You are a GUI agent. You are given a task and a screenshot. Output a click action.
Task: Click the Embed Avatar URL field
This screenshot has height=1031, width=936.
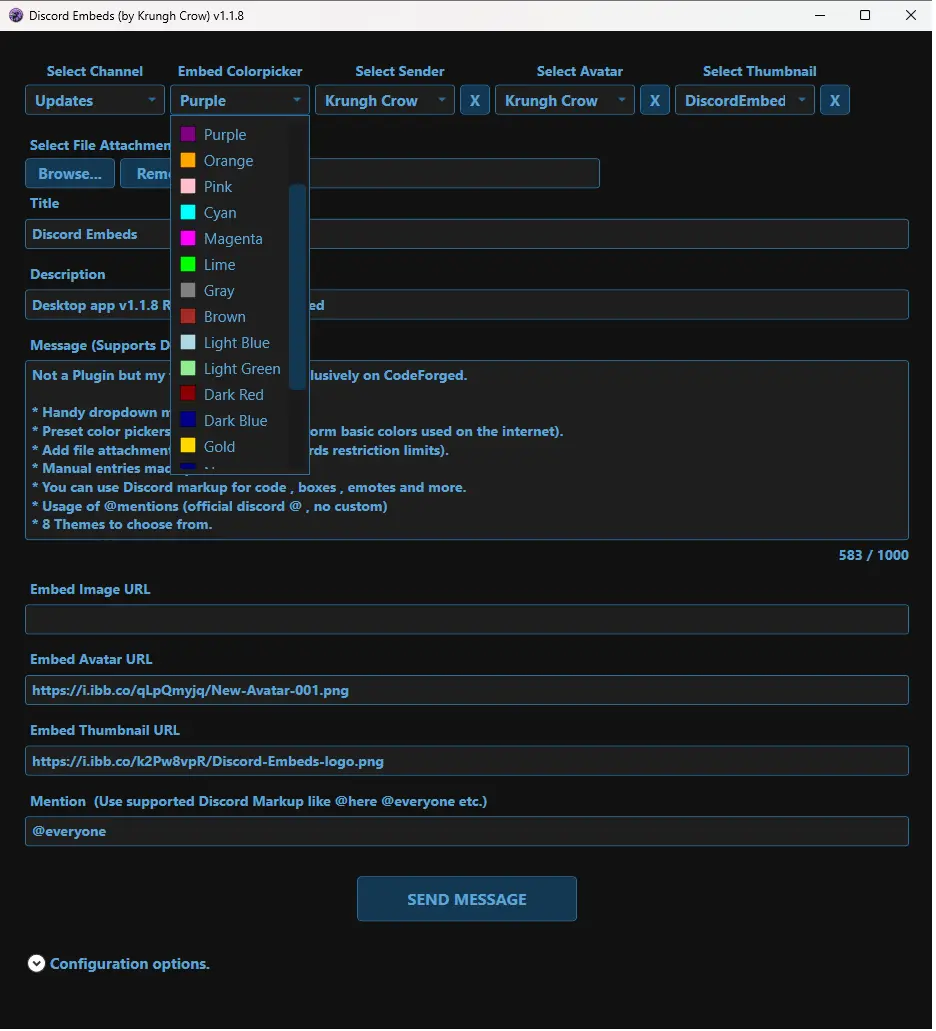(x=466, y=690)
